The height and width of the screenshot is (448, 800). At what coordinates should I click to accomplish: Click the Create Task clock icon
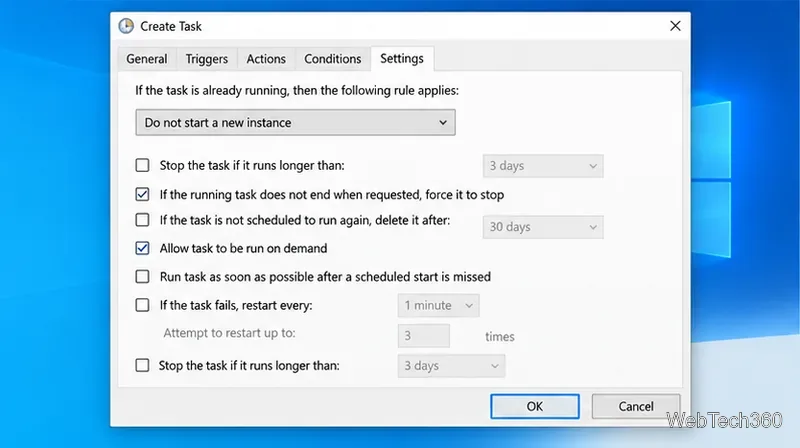(x=126, y=26)
